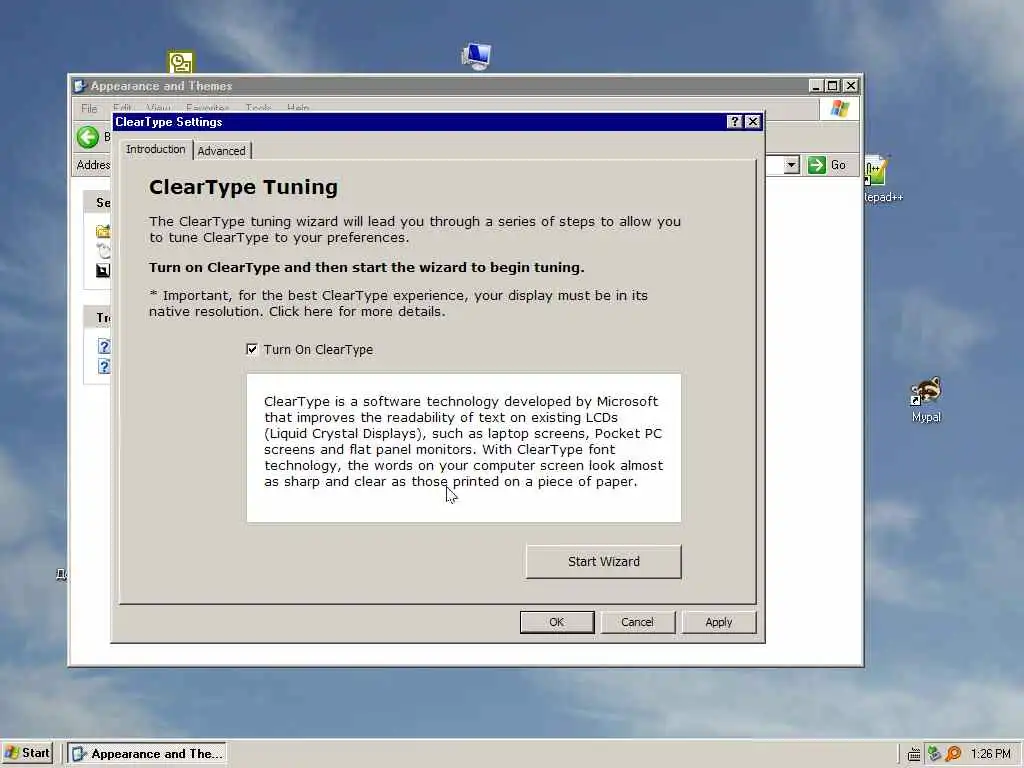Click the Start Wizard button

(603, 562)
